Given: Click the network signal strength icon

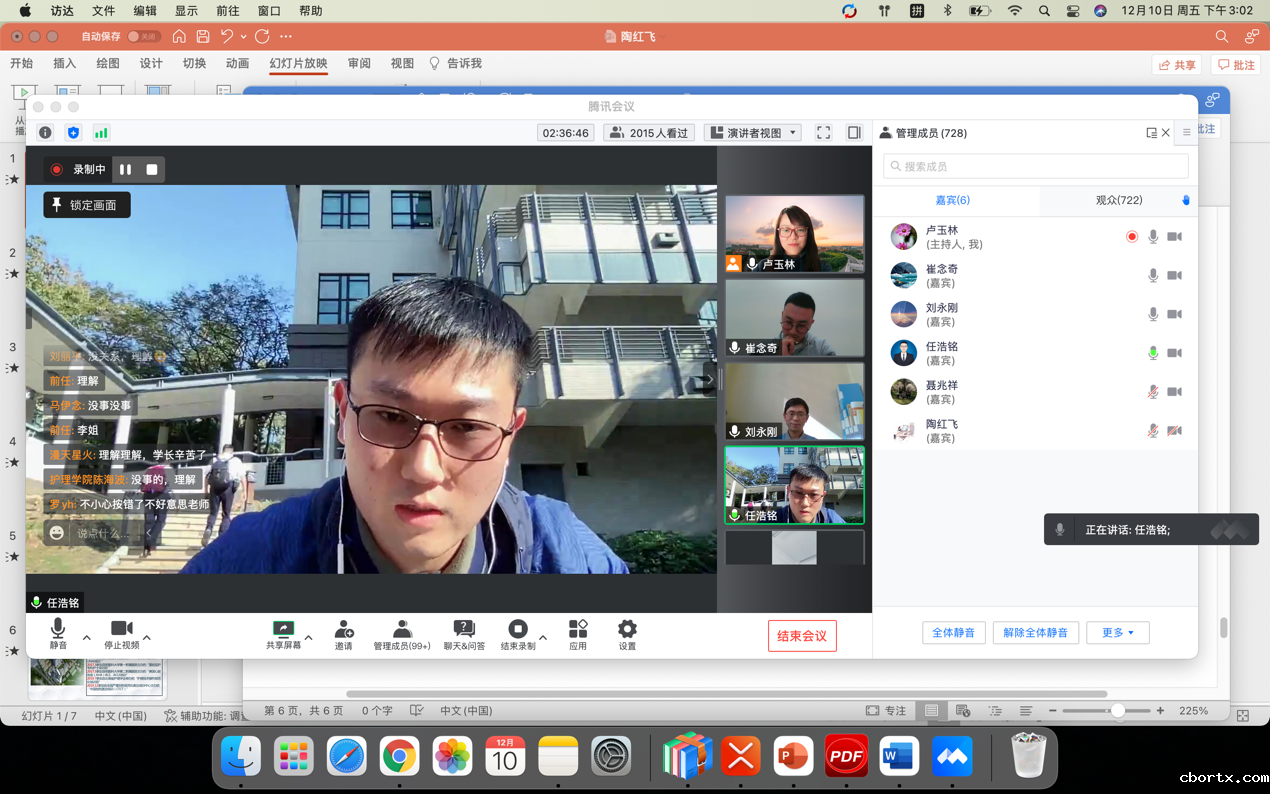Looking at the screenshot, I should [x=101, y=133].
